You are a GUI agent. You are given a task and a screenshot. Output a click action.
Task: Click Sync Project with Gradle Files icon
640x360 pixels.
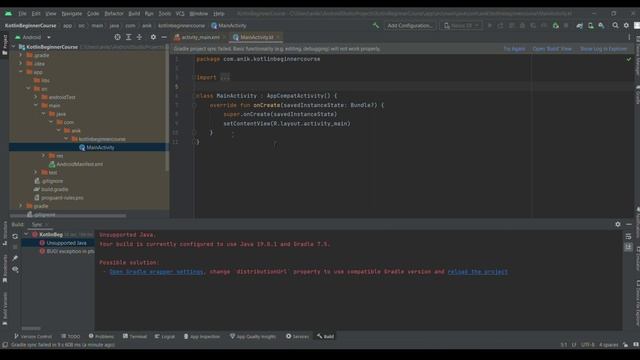coord(580,25)
